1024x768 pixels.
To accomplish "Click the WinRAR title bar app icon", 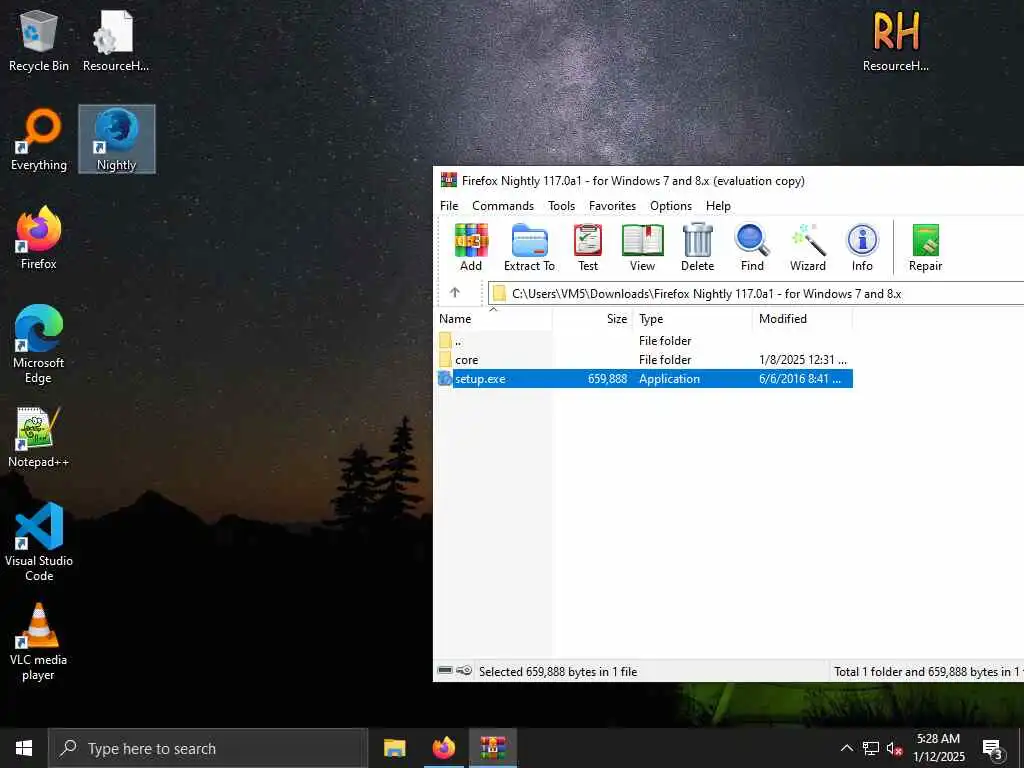I will (449, 180).
